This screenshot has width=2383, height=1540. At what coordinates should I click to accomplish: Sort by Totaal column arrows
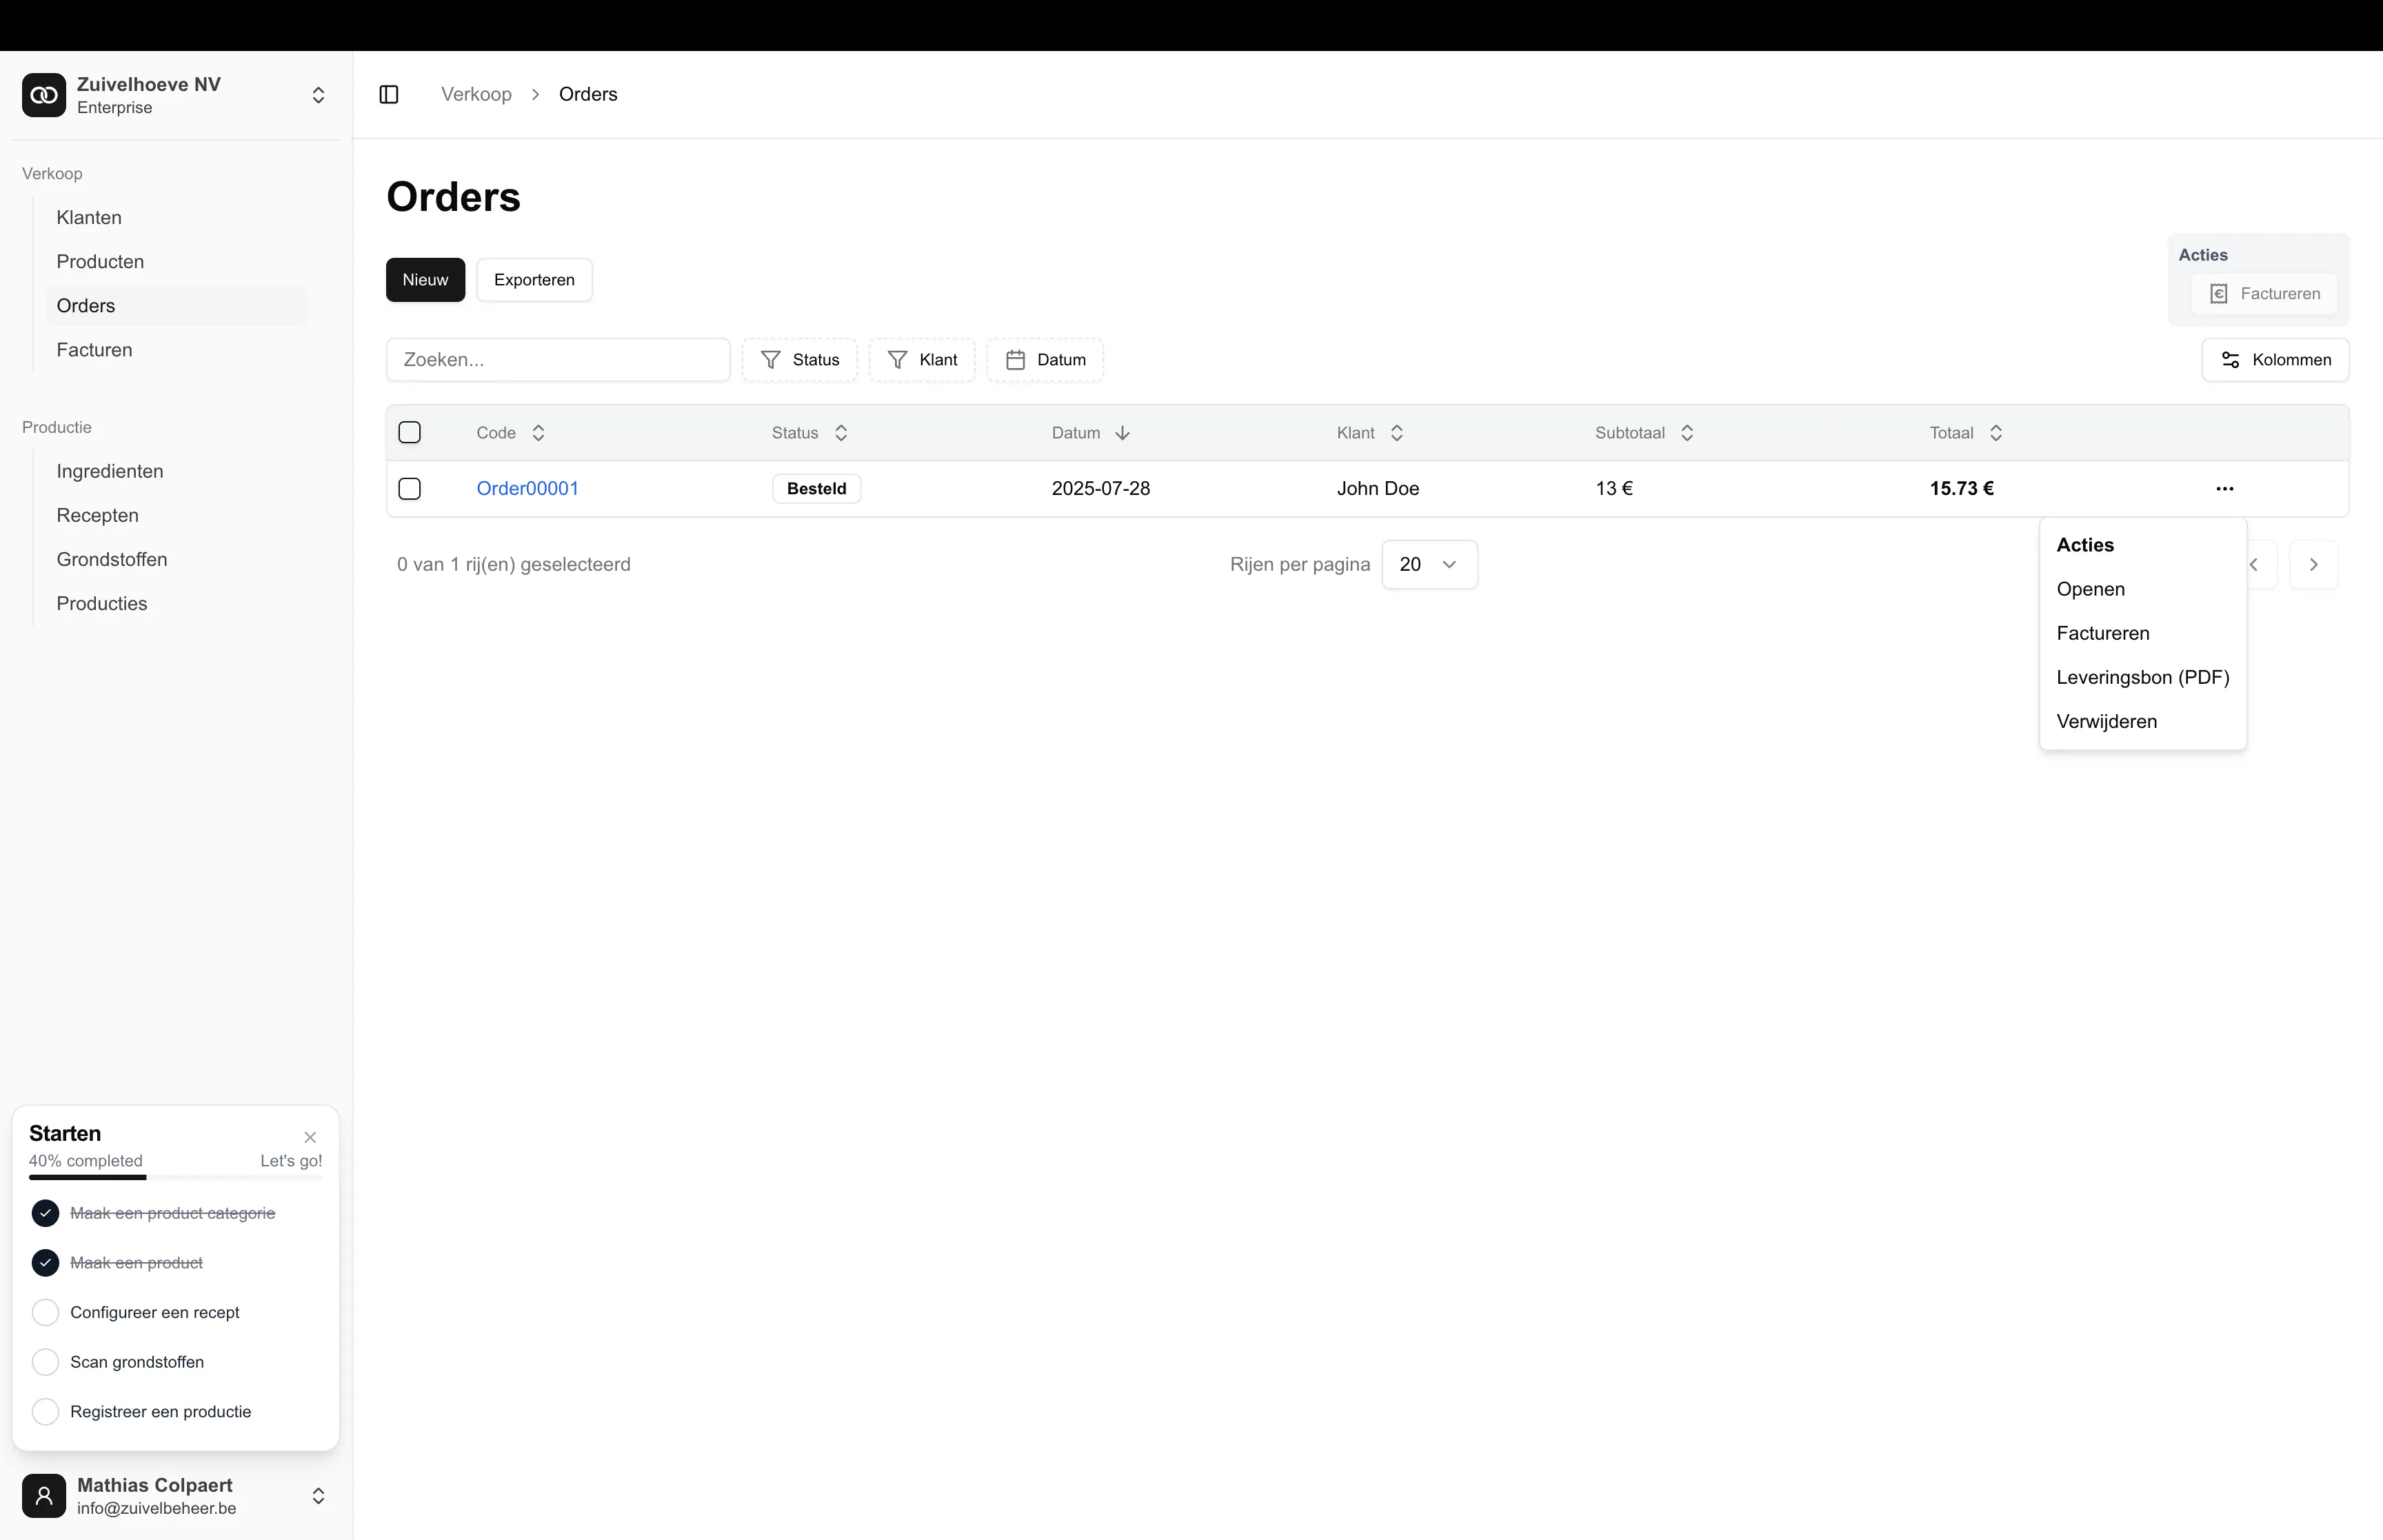1996,433
